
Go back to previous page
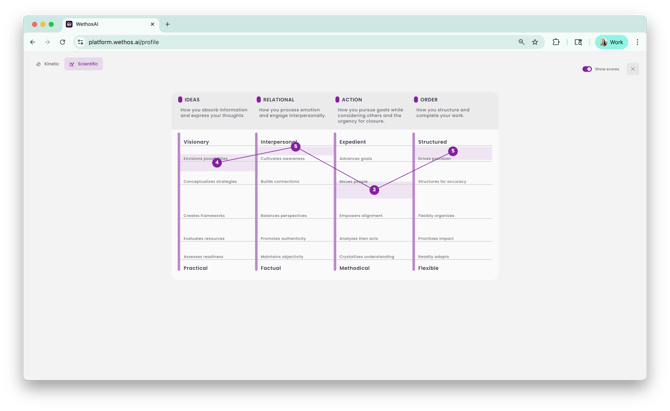tap(32, 42)
